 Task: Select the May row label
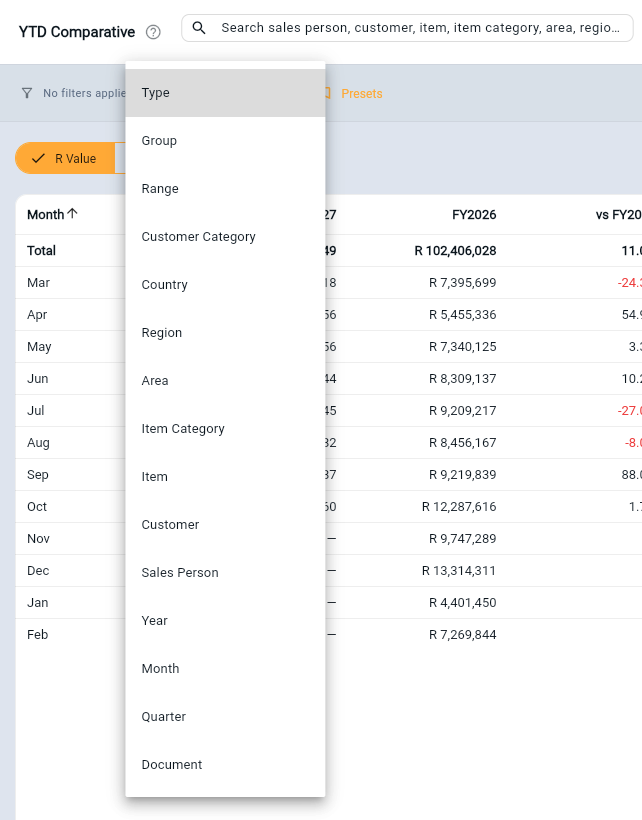click(39, 347)
